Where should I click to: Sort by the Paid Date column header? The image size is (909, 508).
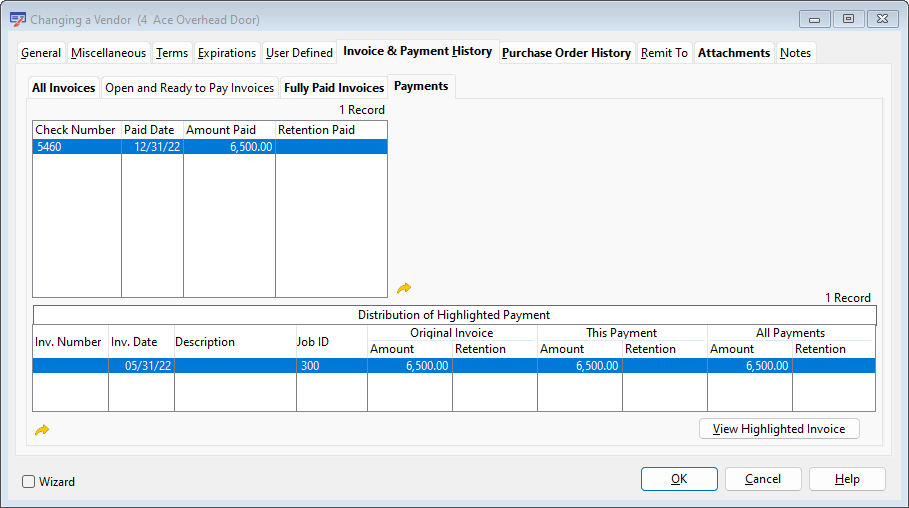point(152,130)
